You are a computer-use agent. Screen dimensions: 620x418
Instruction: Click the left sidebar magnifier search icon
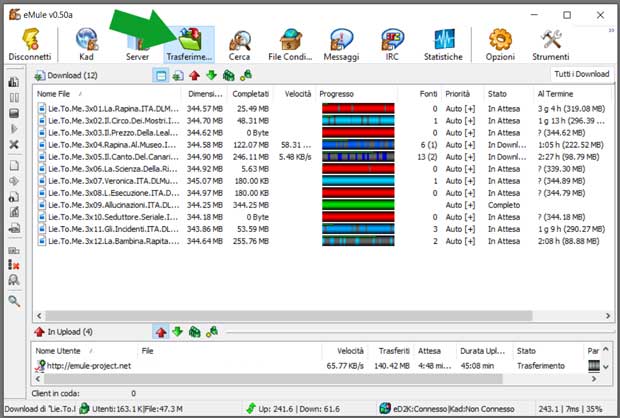(x=14, y=301)
